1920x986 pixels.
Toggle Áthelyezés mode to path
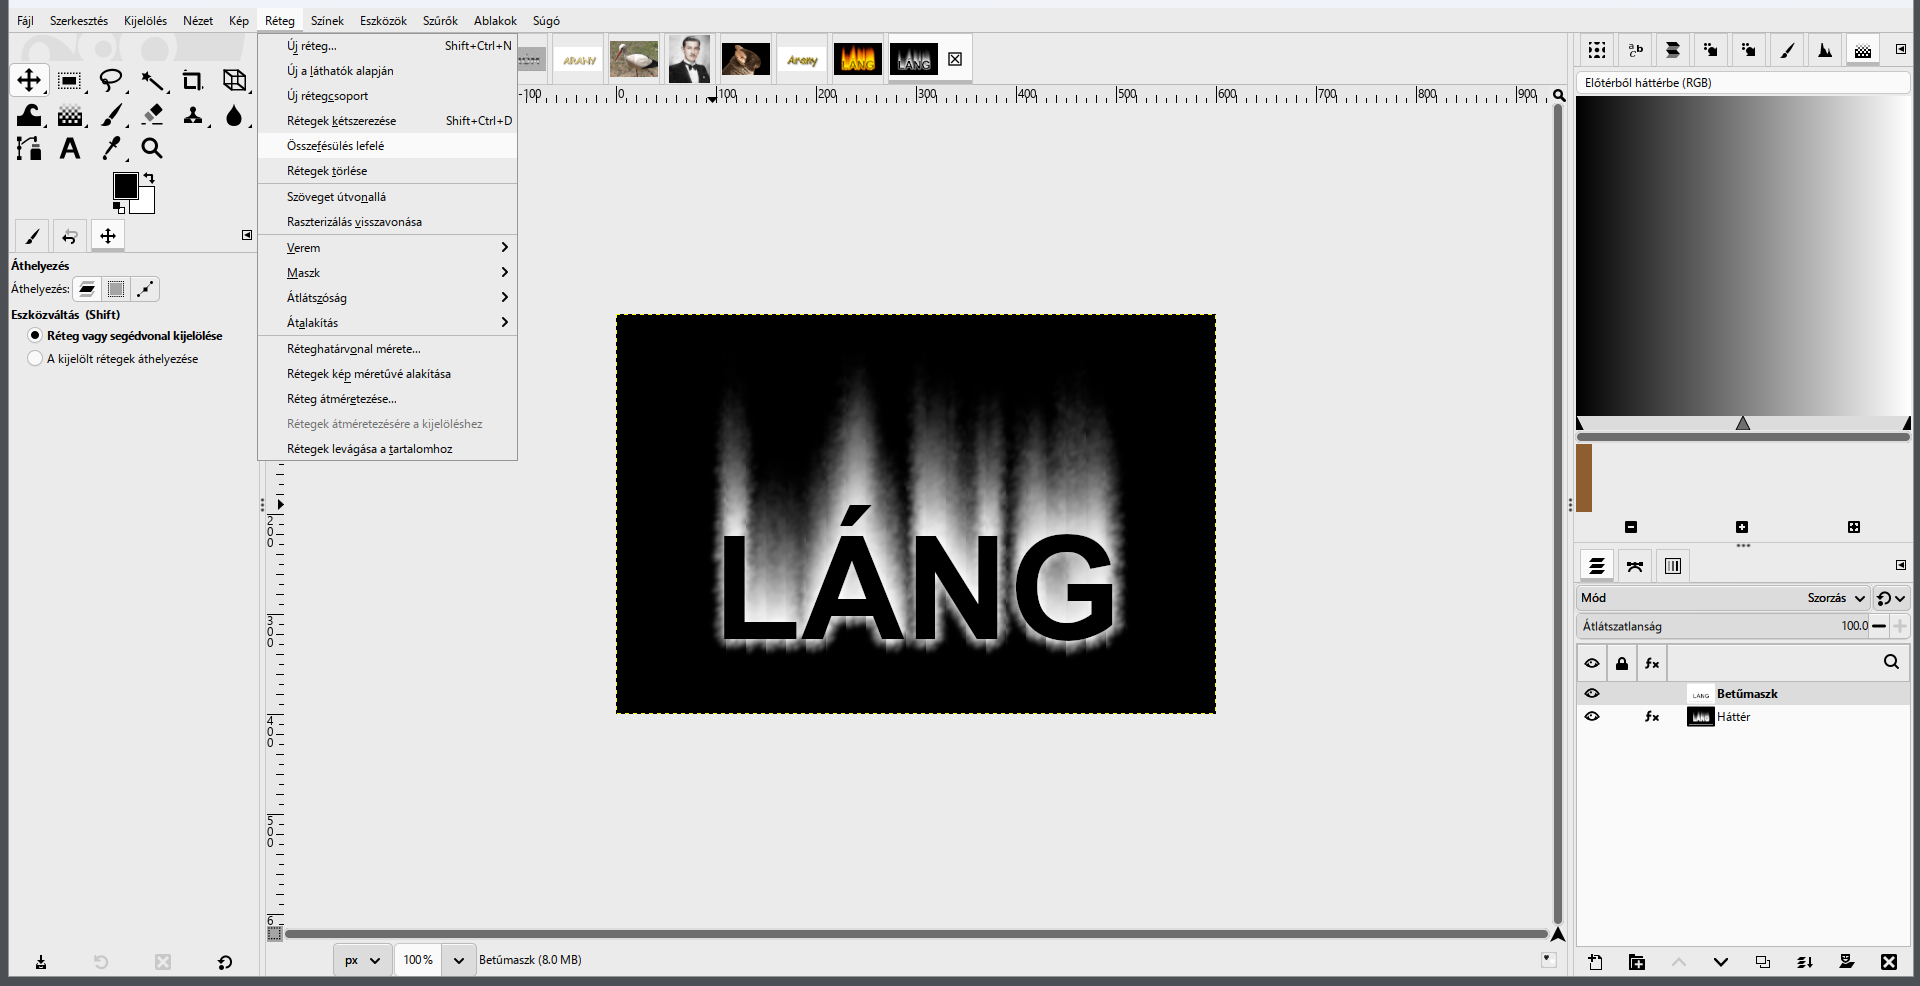pos(146,289)
